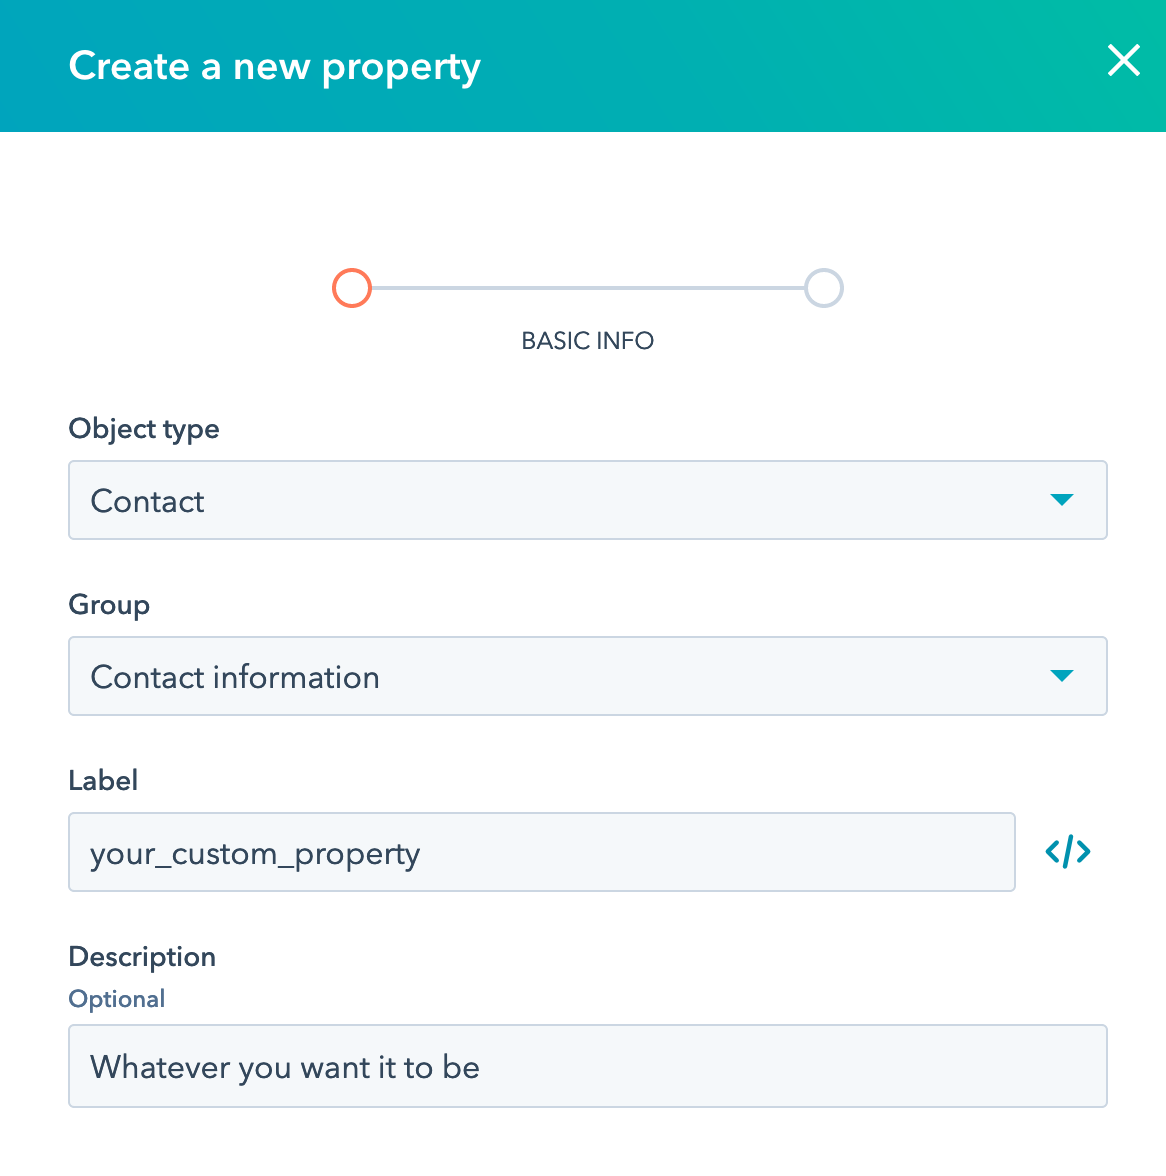The image size is (1166, 1176).
Task: Click the grey second step circle
Action: pyautogui.click(x=824, y=288)
